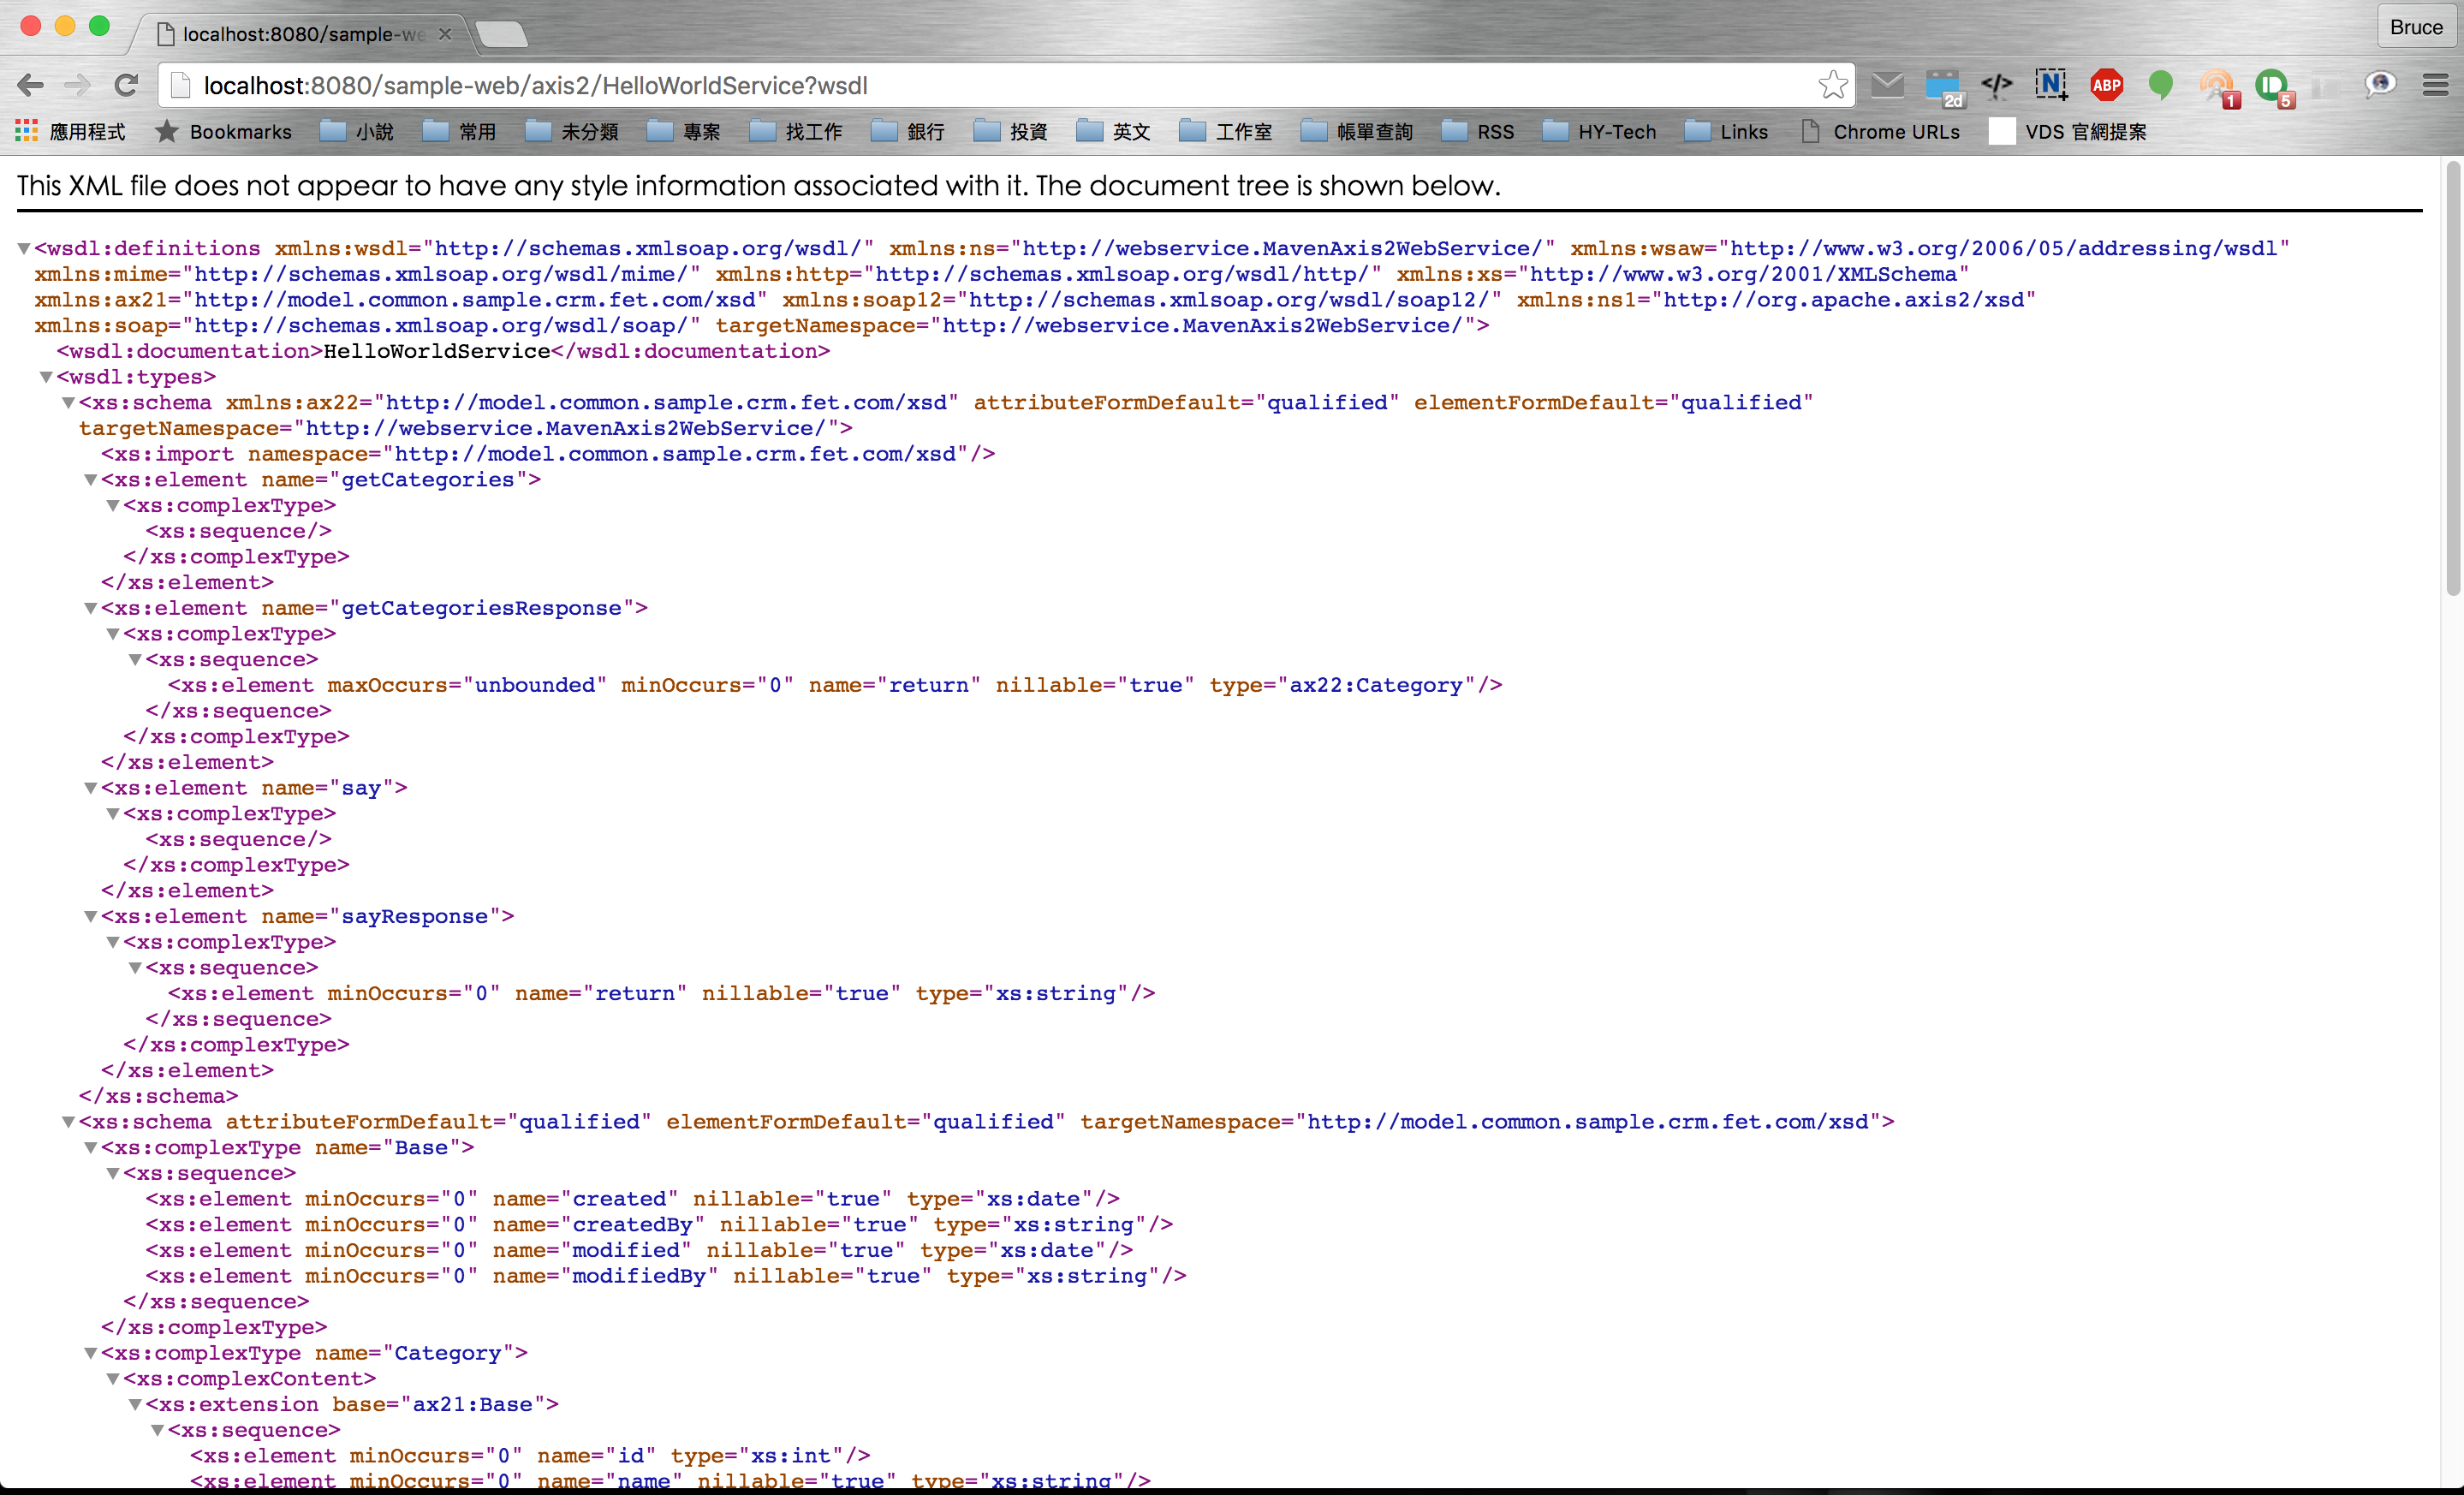The height and width of the screenshot is (1495, 2464).
Task: Open the HY-Tech bookmark folder
Action: [x=1600, y=132]
